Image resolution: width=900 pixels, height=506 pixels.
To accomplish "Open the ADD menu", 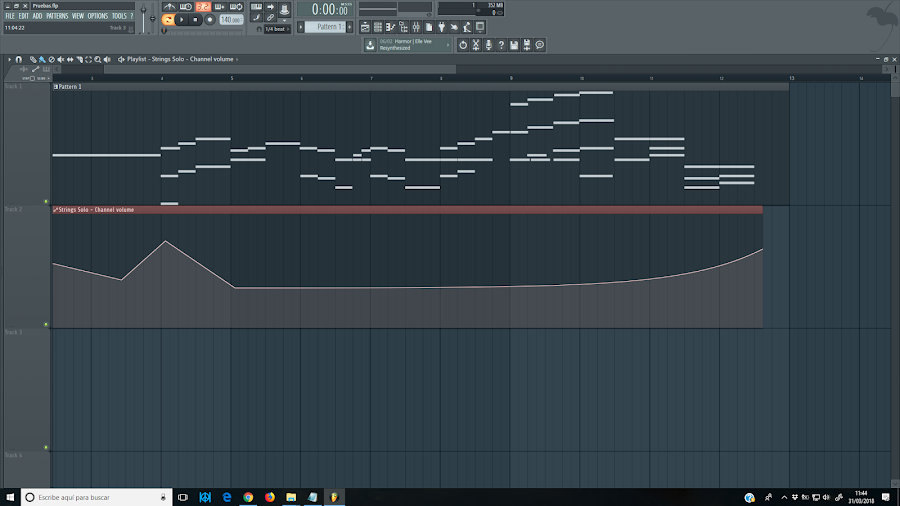I will [x=37, y=16].
